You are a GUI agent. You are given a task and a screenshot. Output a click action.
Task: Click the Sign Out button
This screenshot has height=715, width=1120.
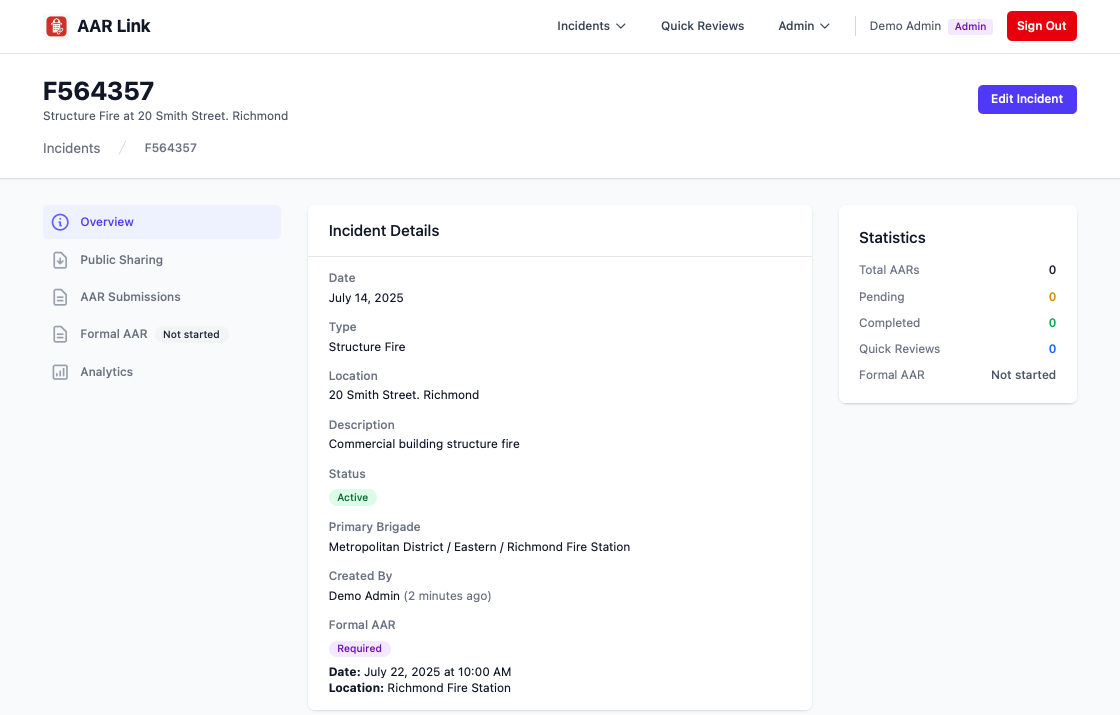[x=1041, y=26]
